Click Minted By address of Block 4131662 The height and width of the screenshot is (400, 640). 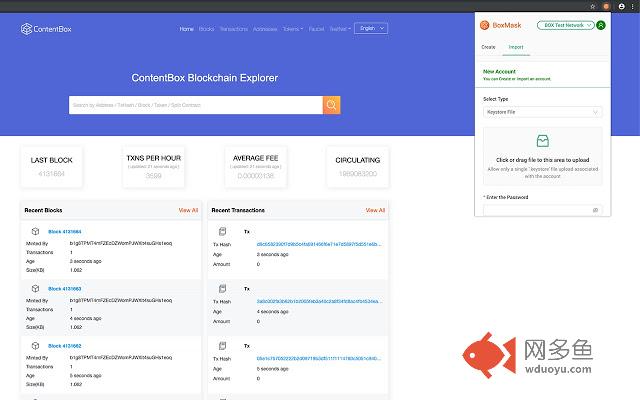(x=121, y=358)
